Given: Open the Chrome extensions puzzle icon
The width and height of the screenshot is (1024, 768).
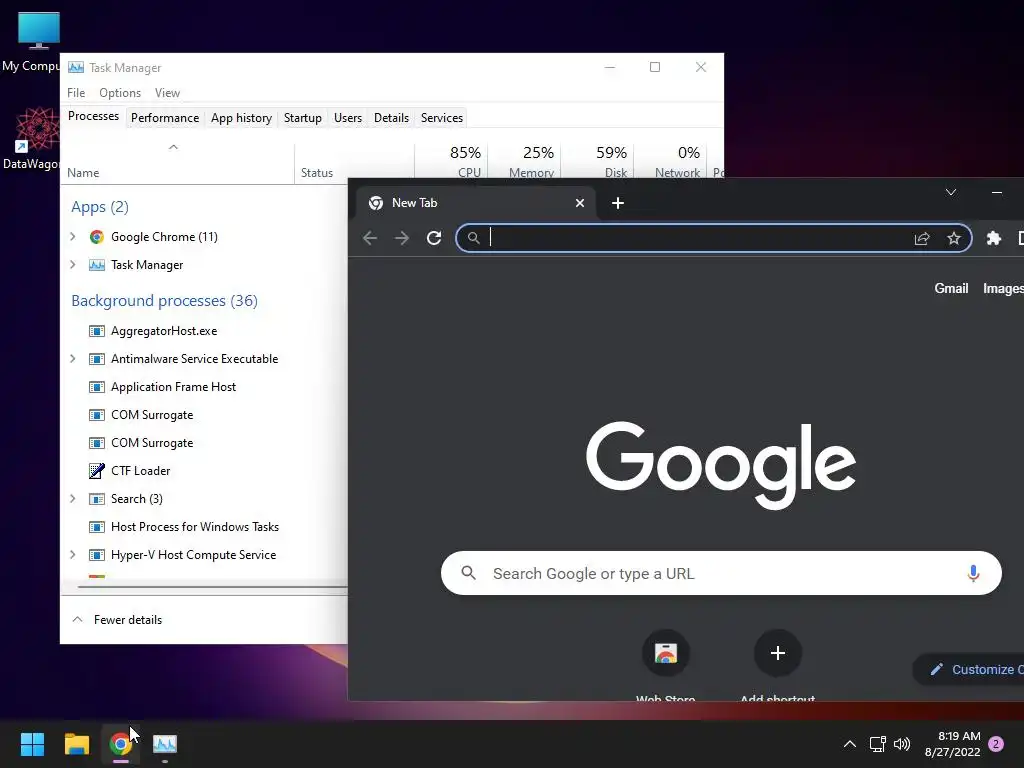Looking at the screenshot, I should (994, 238).
